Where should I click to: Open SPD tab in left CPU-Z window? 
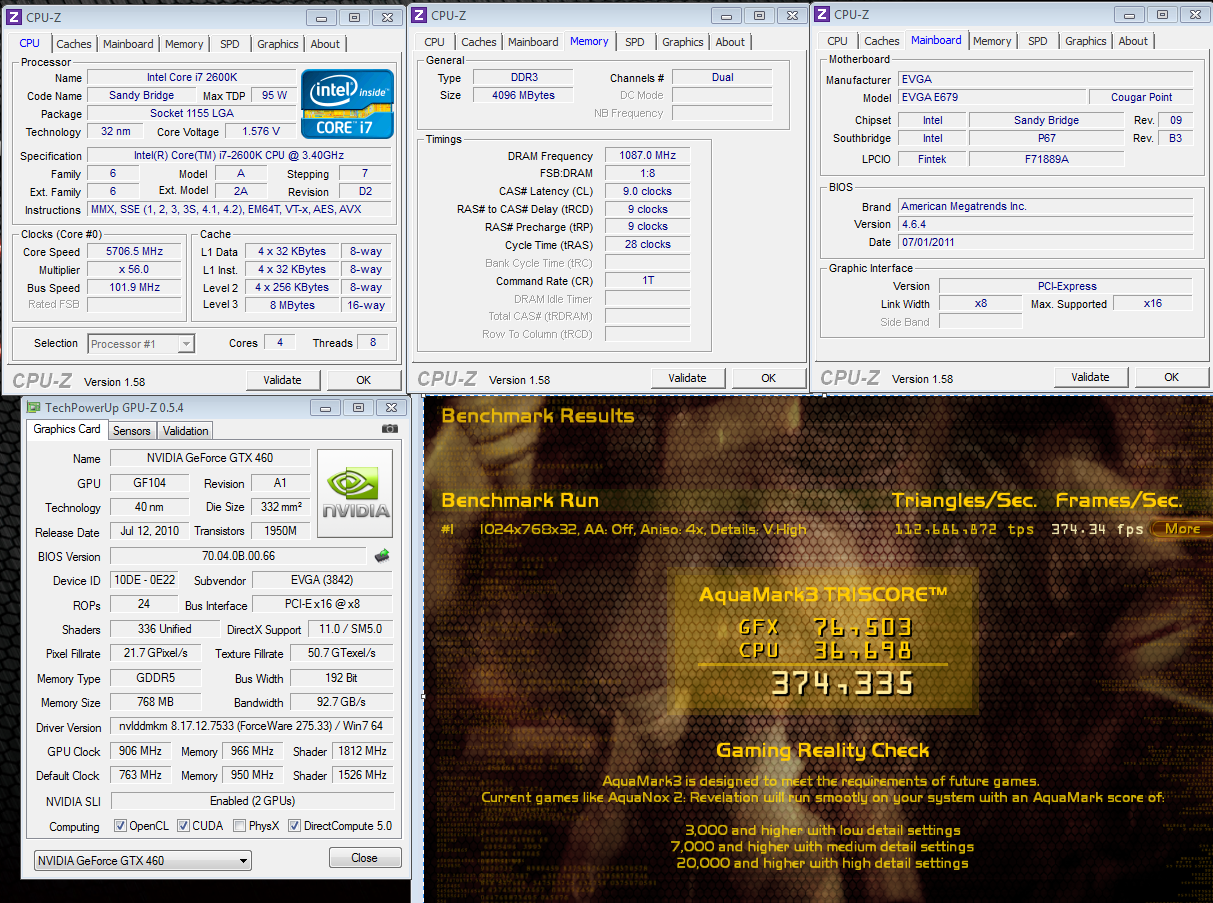[x=230, y=44]
